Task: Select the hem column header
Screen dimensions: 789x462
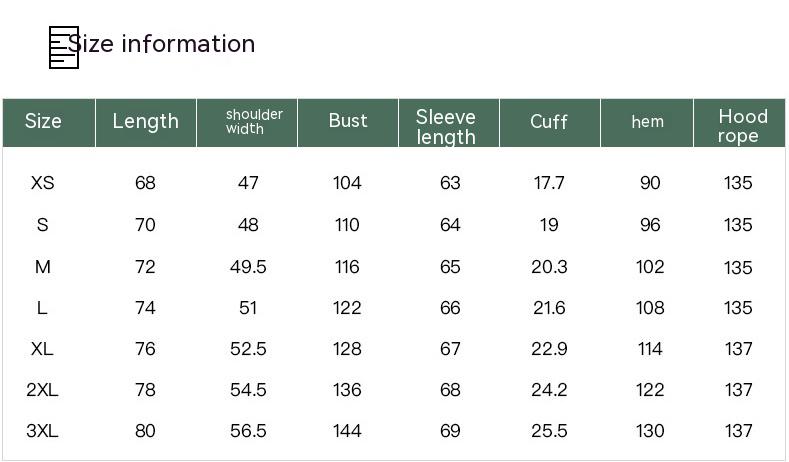Action: (647, 122)
